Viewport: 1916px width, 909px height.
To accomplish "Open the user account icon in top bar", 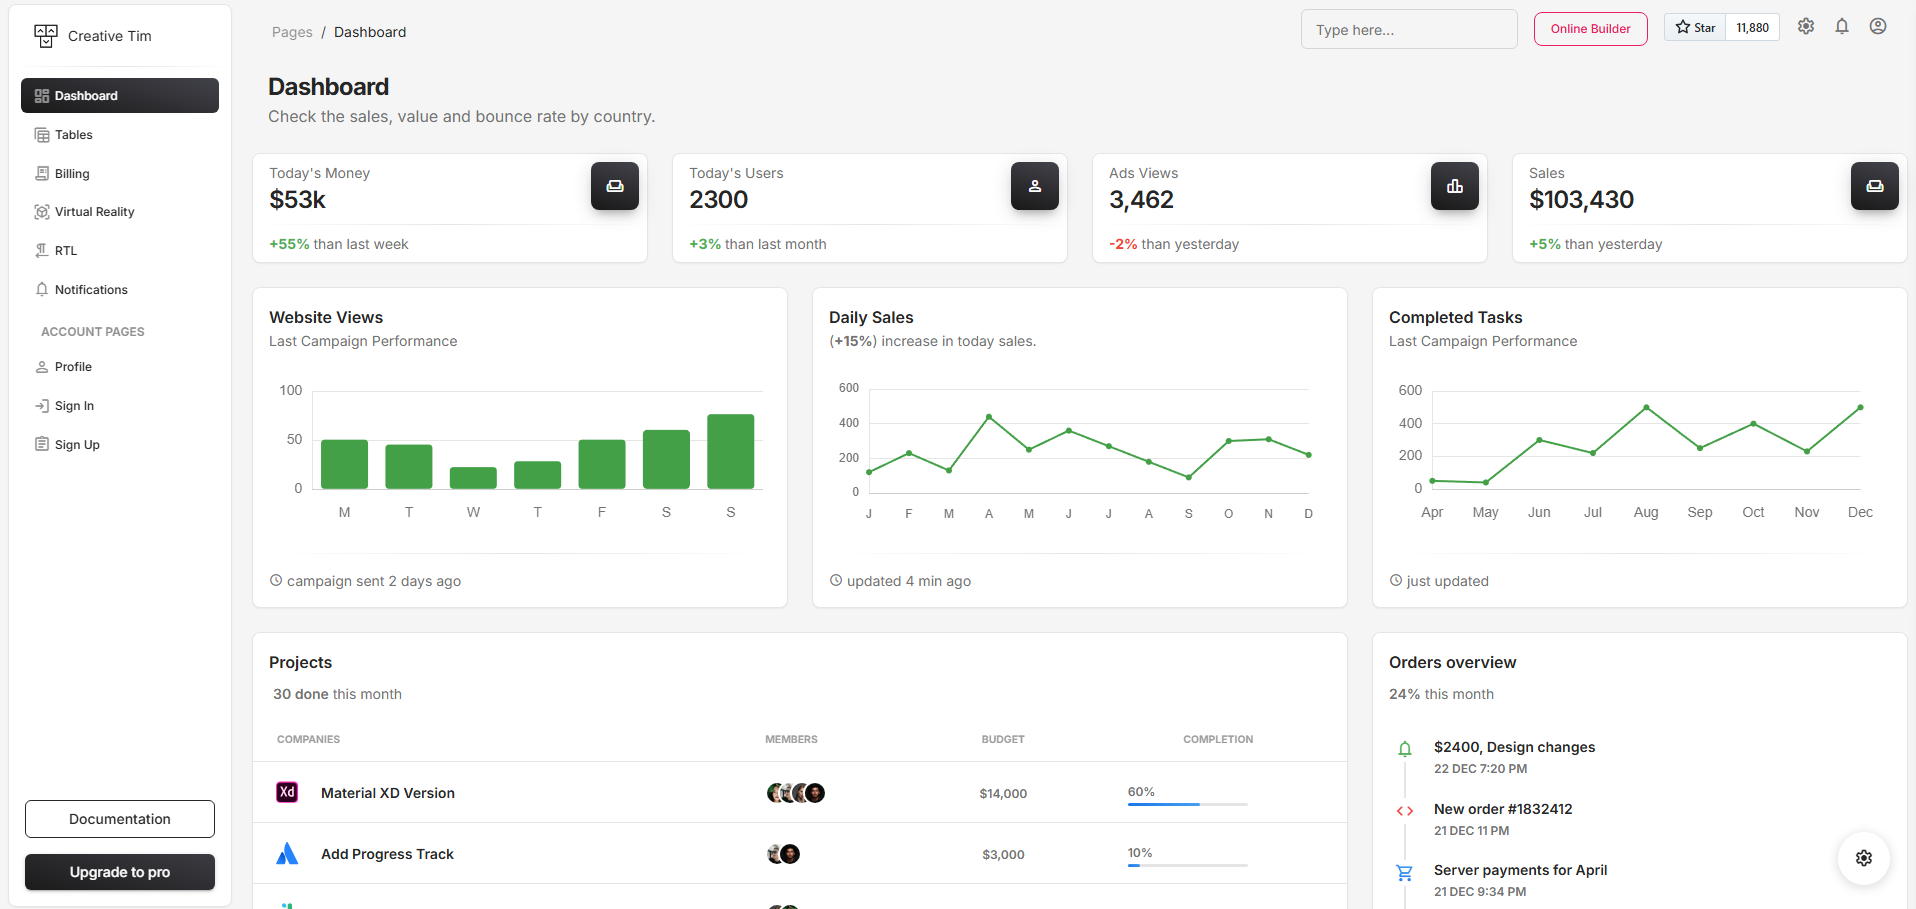I will point(1878,27).
